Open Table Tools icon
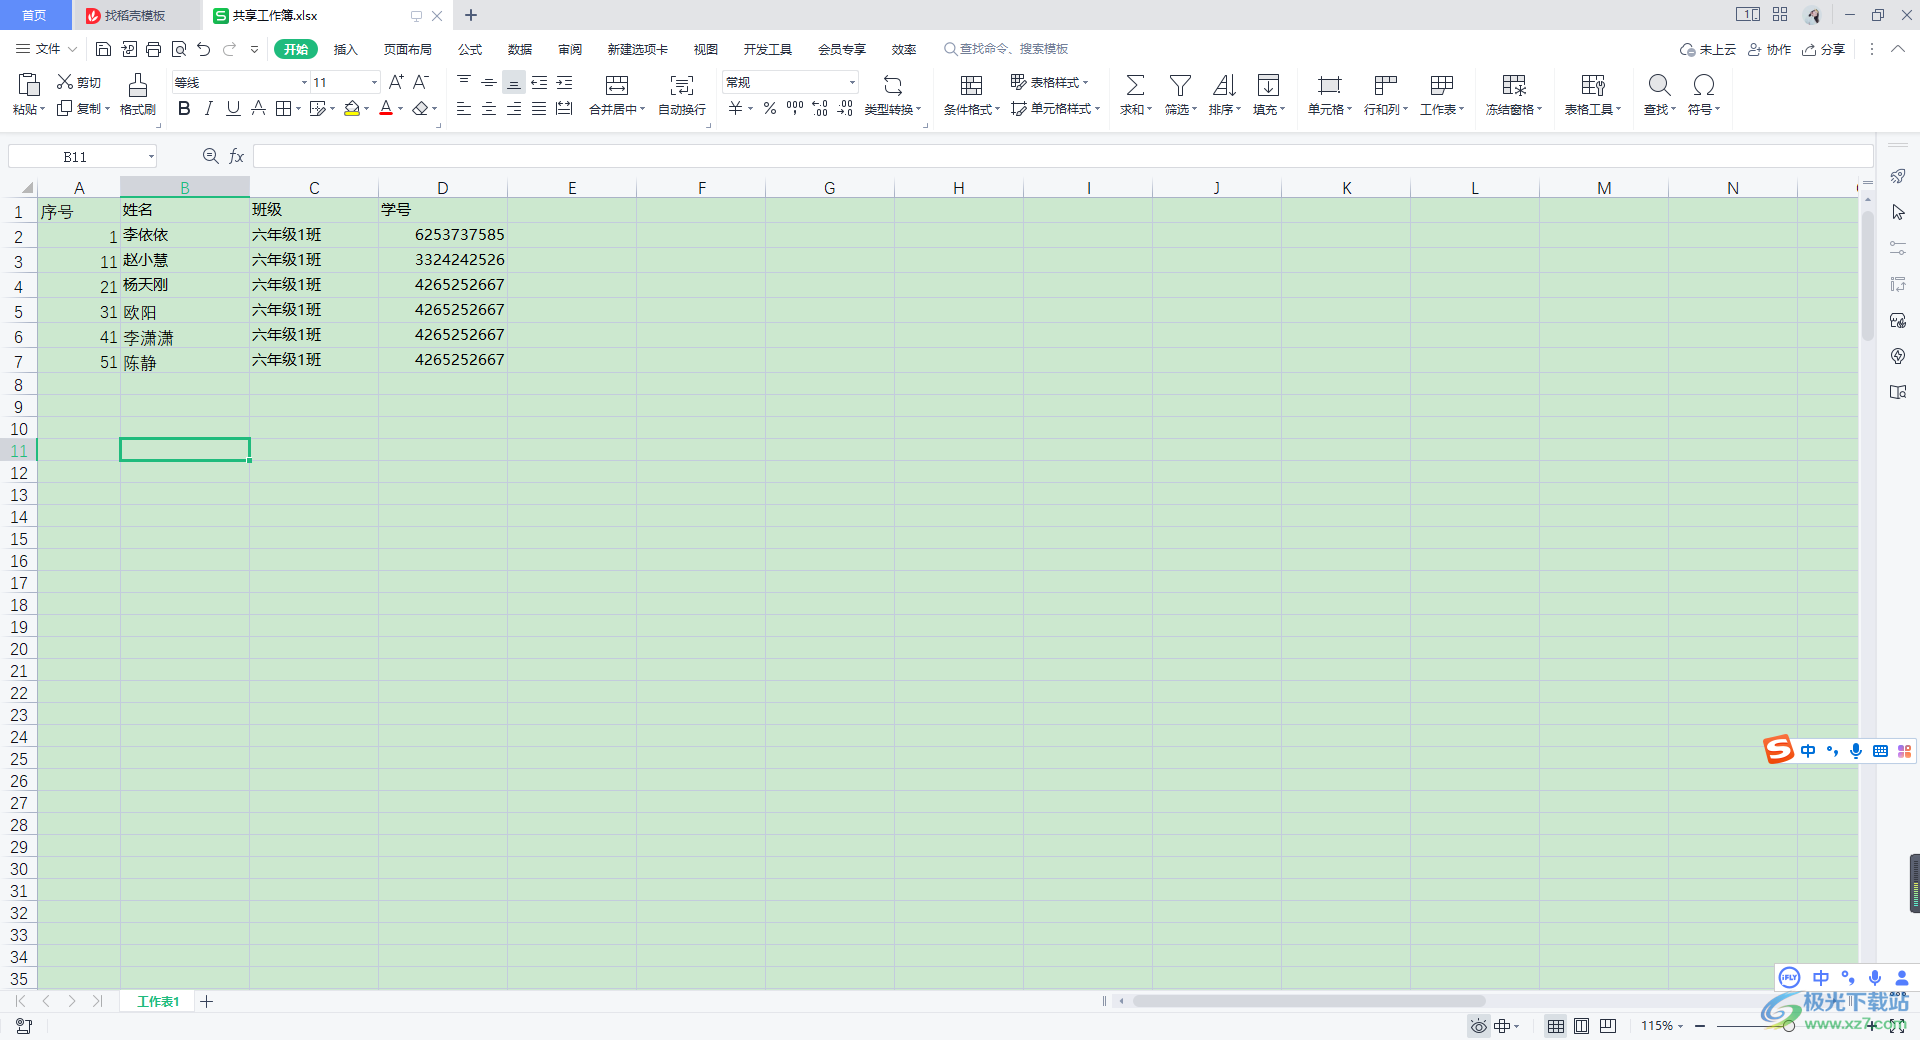Image resolution: width=1920 pixels, height=1040 pixels. 1593,85
